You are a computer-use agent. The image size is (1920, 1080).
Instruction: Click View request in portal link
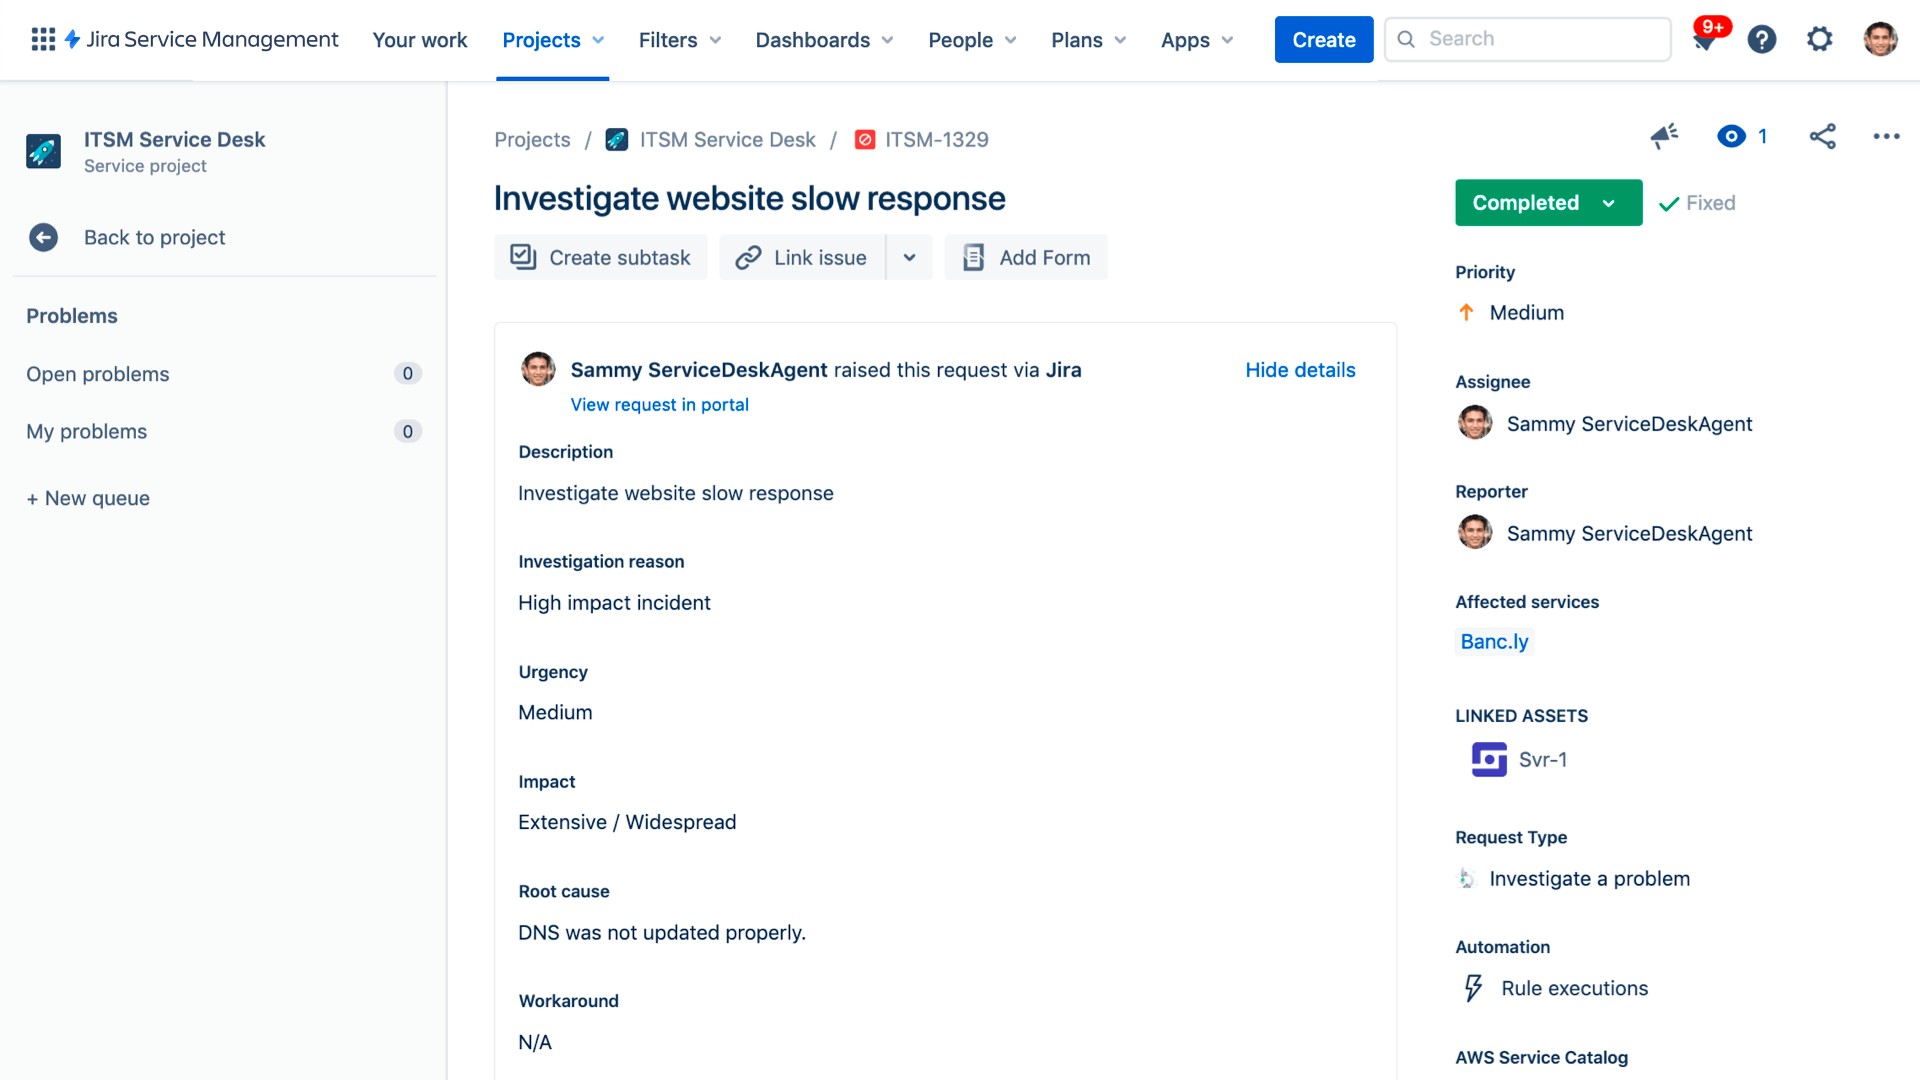click(x=659, y=402)
